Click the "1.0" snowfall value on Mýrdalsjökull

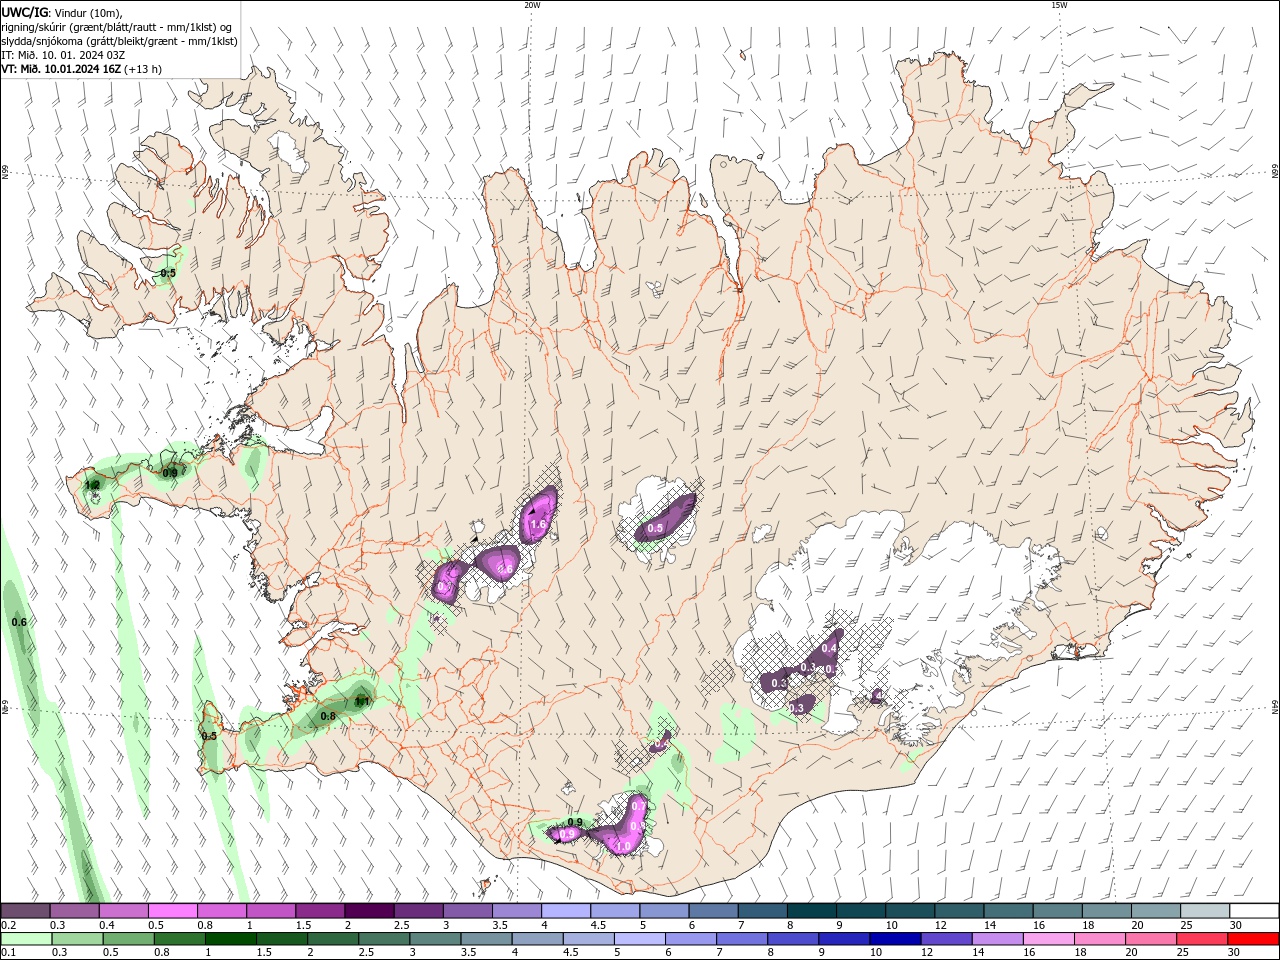pyautogui.click(x=623, y=847)
